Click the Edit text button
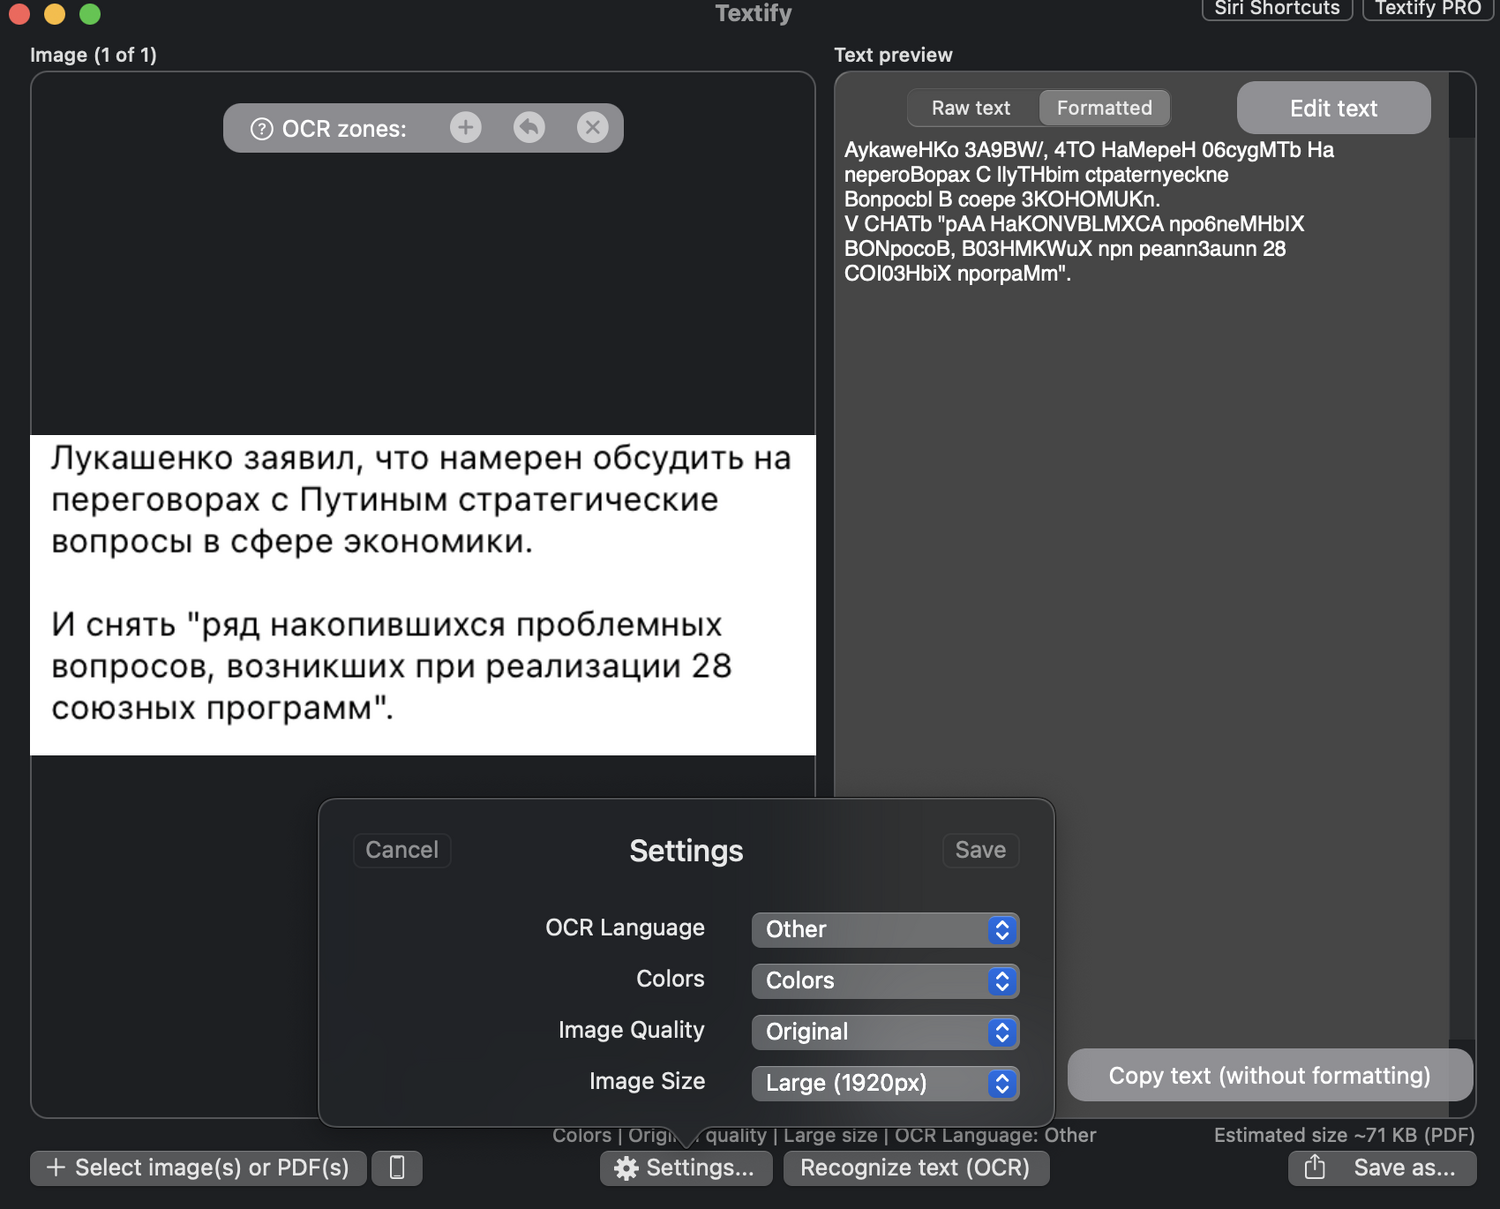This screenshot has height=1209, width=1500. (x=1333, y=108)
